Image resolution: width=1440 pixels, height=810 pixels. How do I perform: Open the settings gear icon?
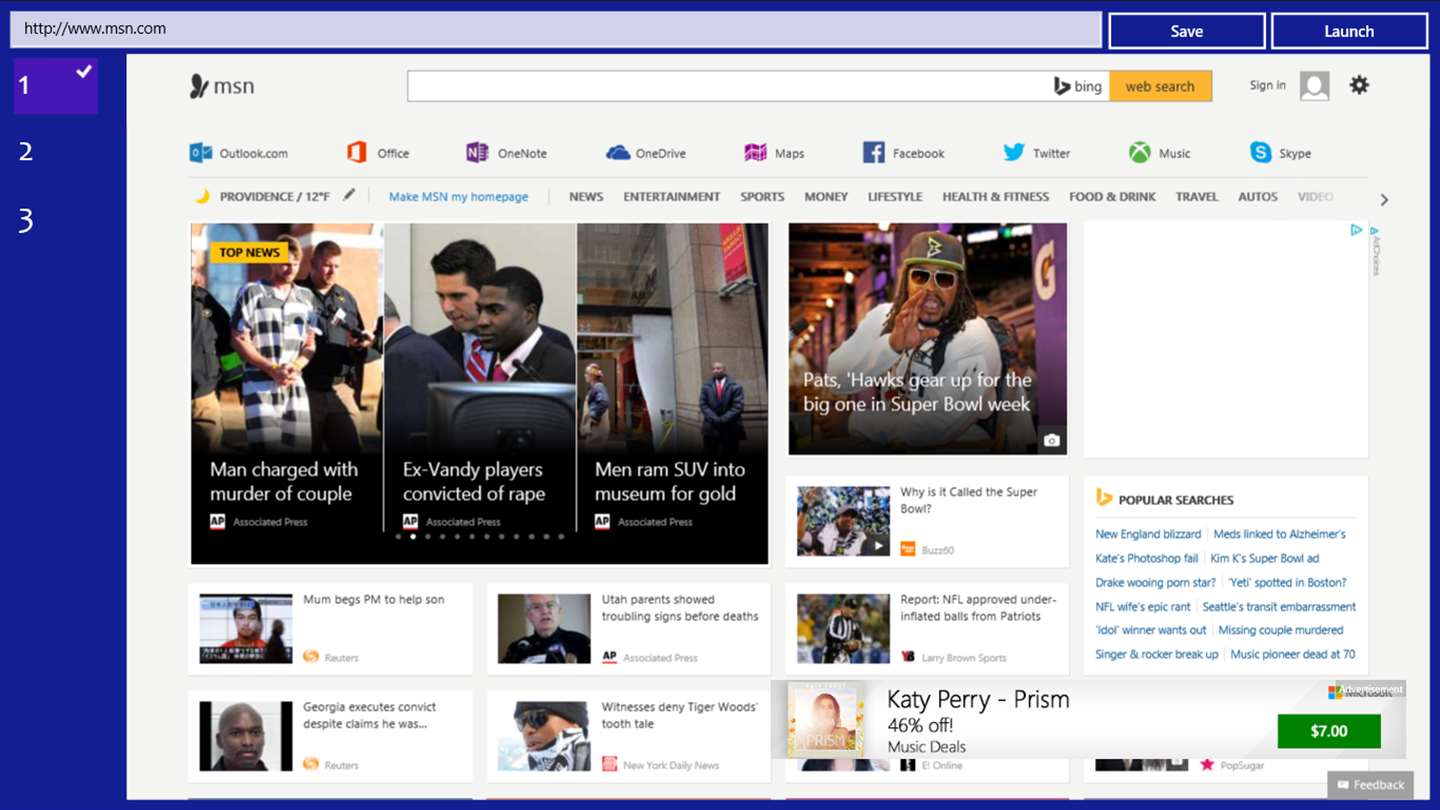[1359, 85]
